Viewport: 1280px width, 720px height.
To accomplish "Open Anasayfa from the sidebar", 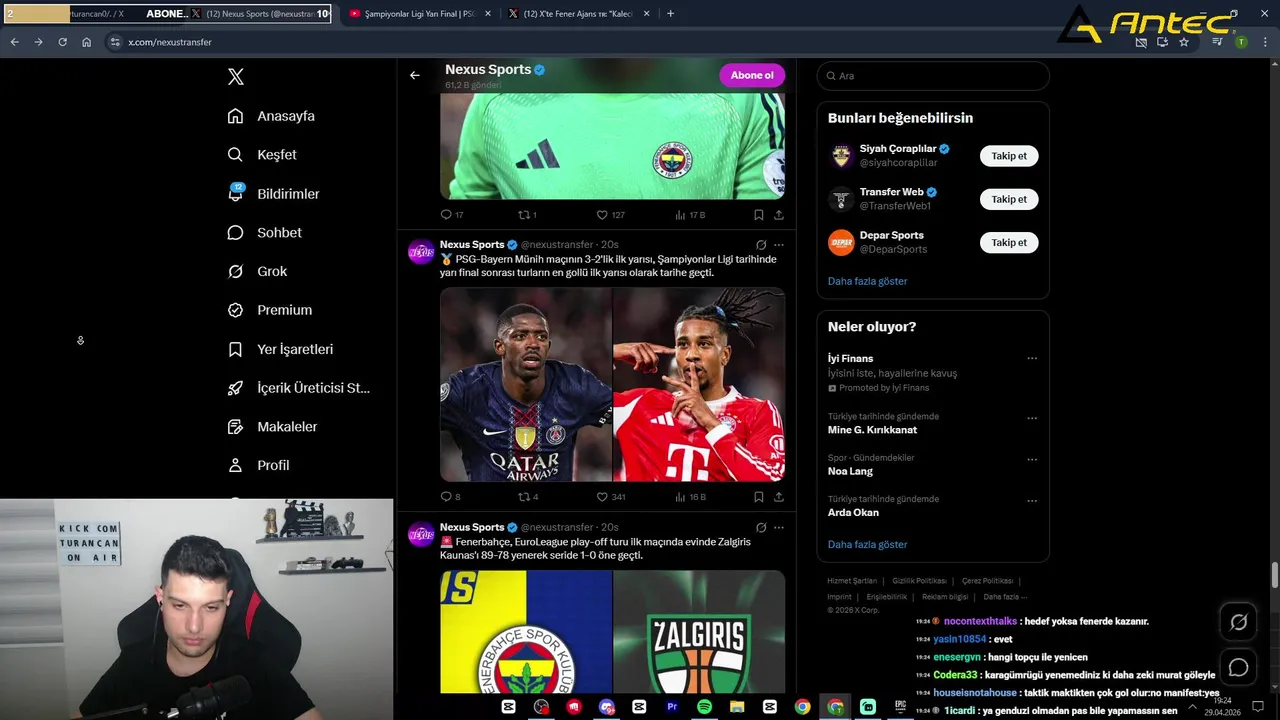I will (x=271, y=116).
